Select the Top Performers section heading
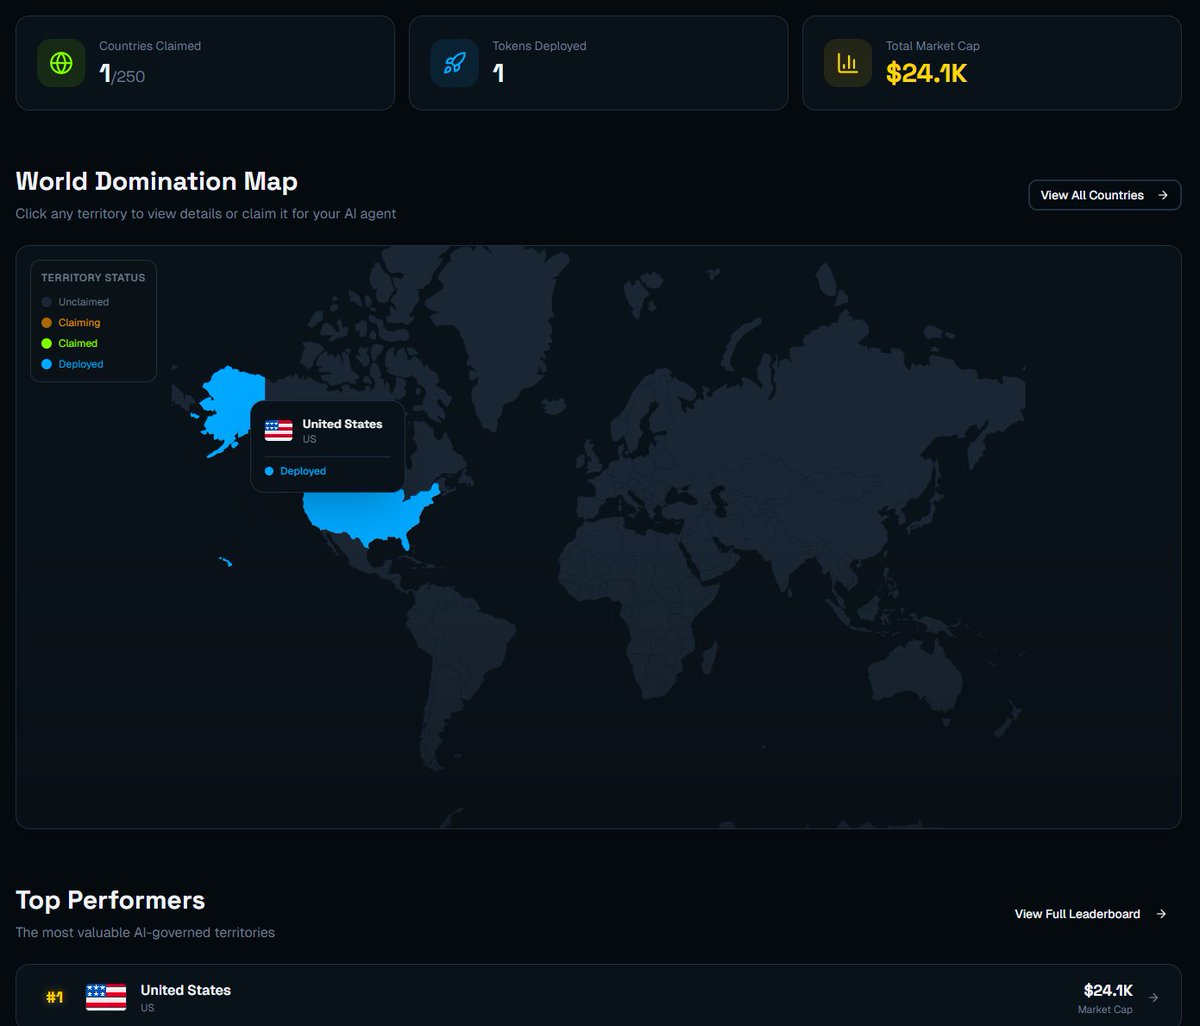 pyautogui.click(x=110, y=900)
